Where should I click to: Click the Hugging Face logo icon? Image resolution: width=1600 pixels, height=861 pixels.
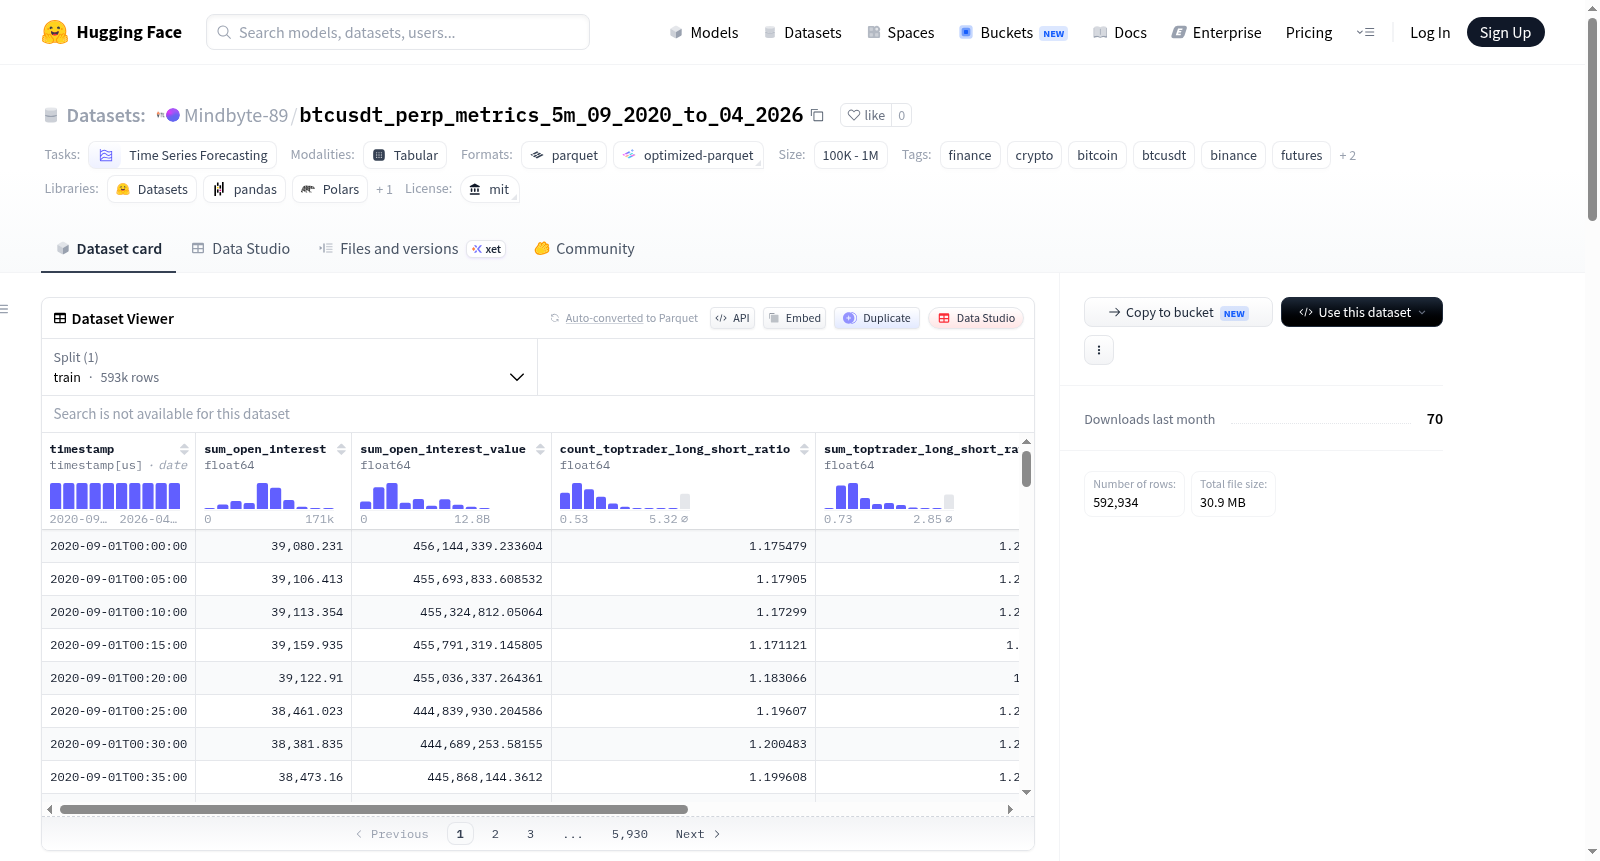click(55, 32)
